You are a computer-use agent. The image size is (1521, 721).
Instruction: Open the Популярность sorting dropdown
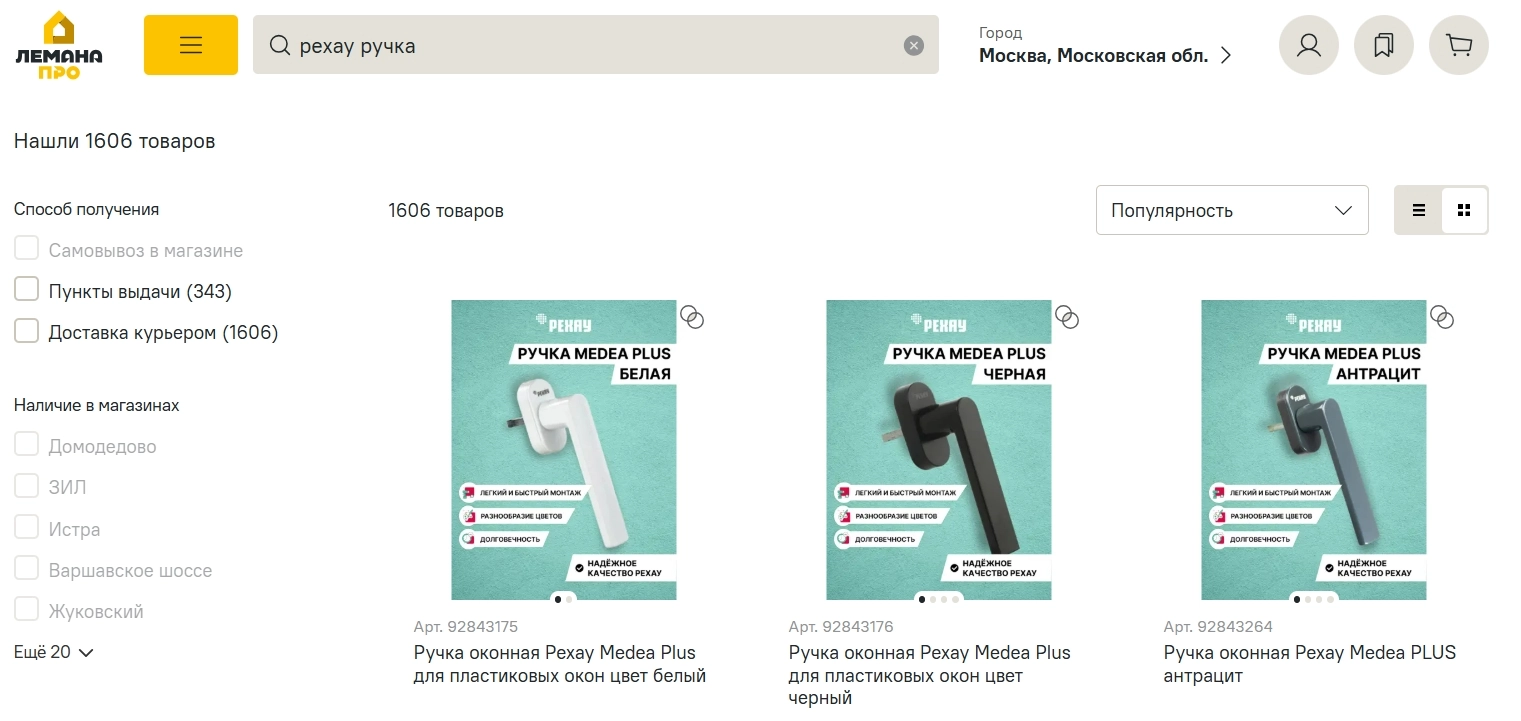tap(1231, 210)
